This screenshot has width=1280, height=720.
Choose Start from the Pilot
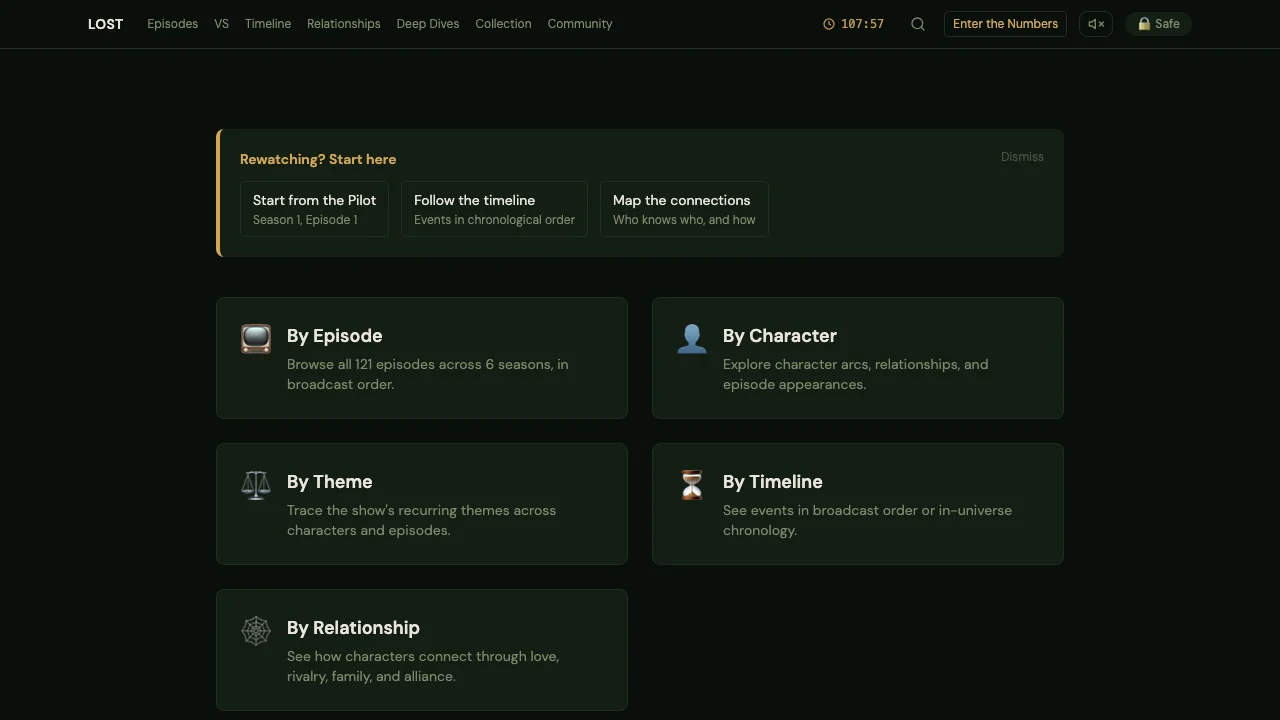[x=314, y=209]
